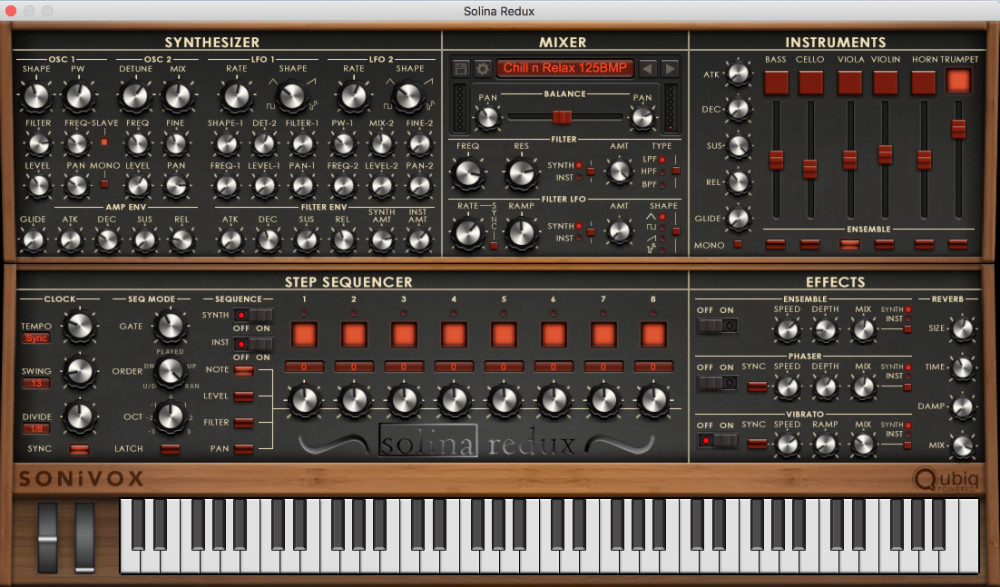
Task: Open settings with the gear icon
Action: 483,68
